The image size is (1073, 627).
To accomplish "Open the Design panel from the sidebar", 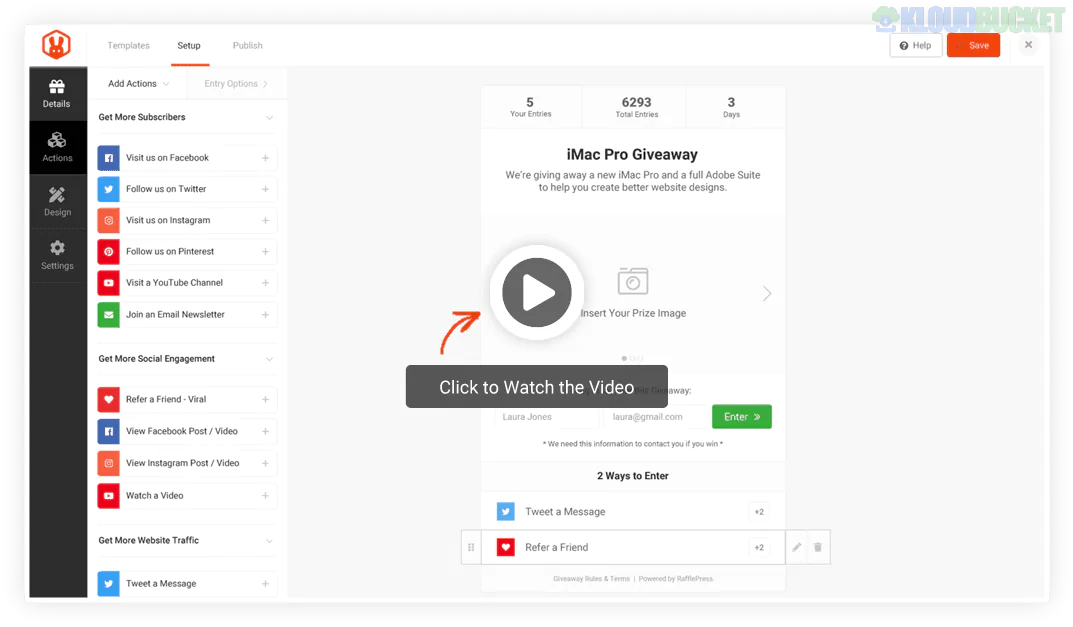I will point(57,199).
